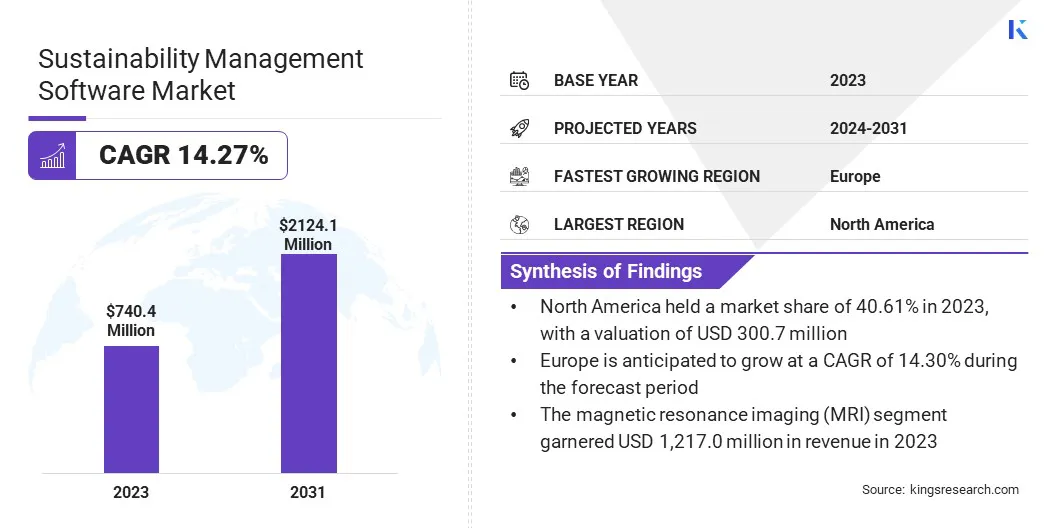This screenshot has width=1056, height=528.
Task: Click the 2031 axis label
Action: 308,492
